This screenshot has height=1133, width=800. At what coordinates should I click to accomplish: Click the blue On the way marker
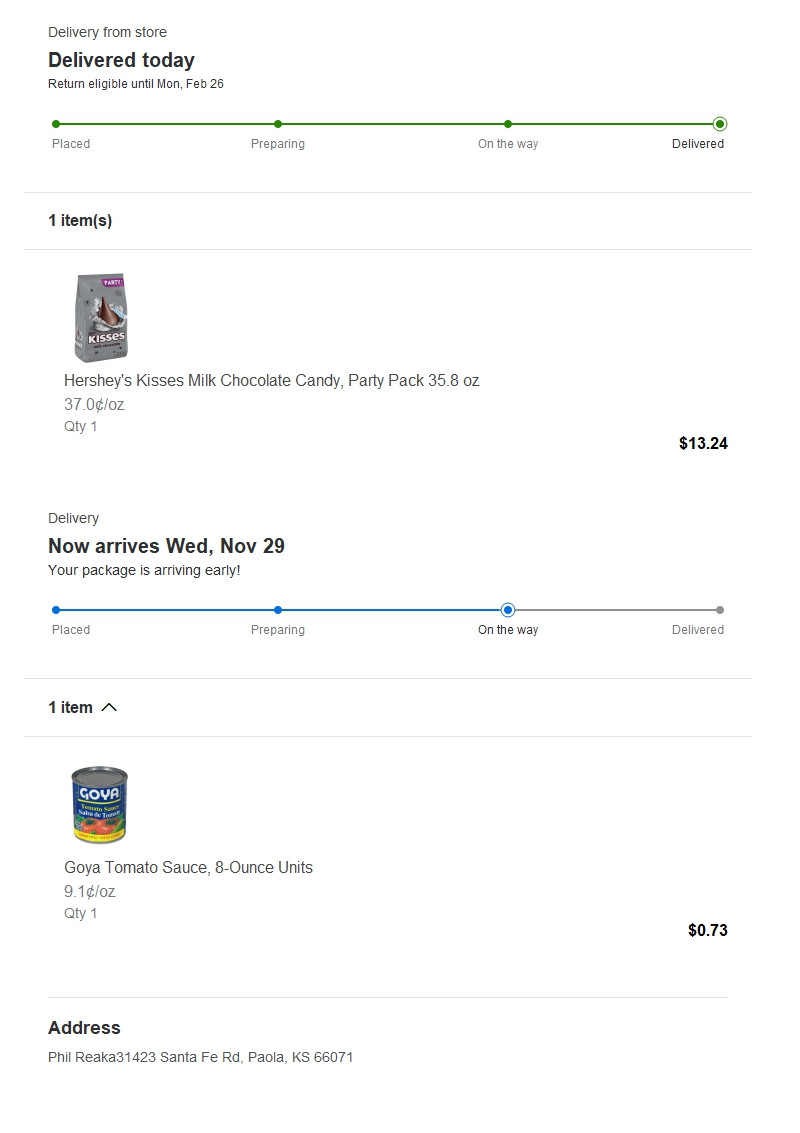[x=508, y=610]
